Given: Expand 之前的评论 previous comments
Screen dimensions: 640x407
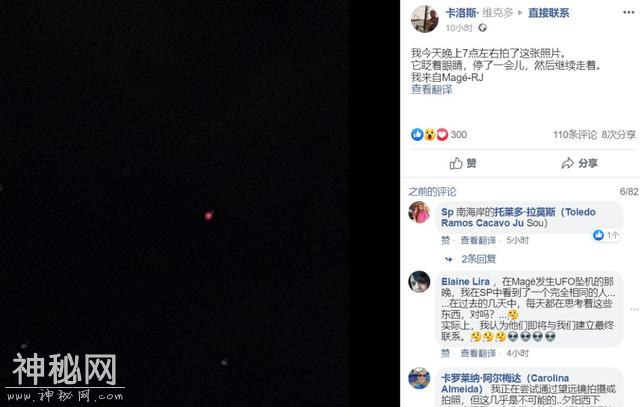Looking at the screenshot, I should coord(432,191).
